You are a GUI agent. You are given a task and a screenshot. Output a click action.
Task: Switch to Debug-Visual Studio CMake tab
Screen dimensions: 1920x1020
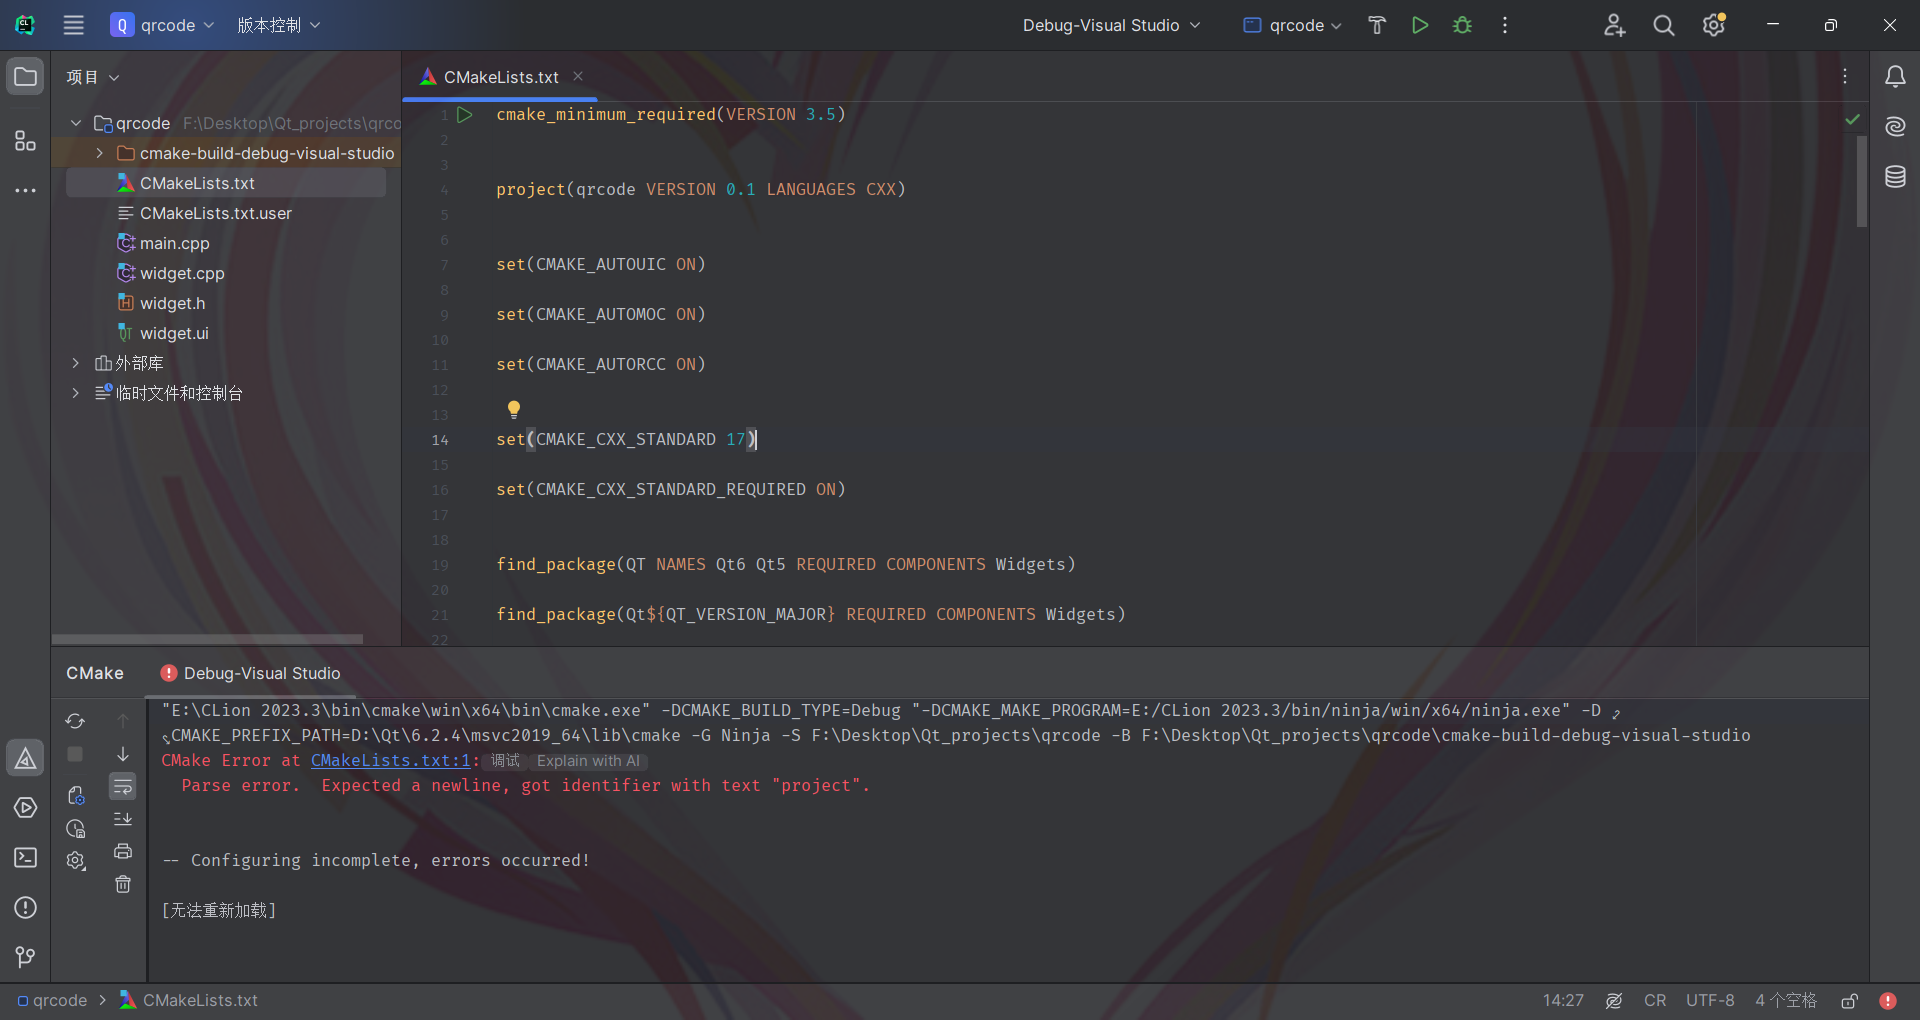251,673
